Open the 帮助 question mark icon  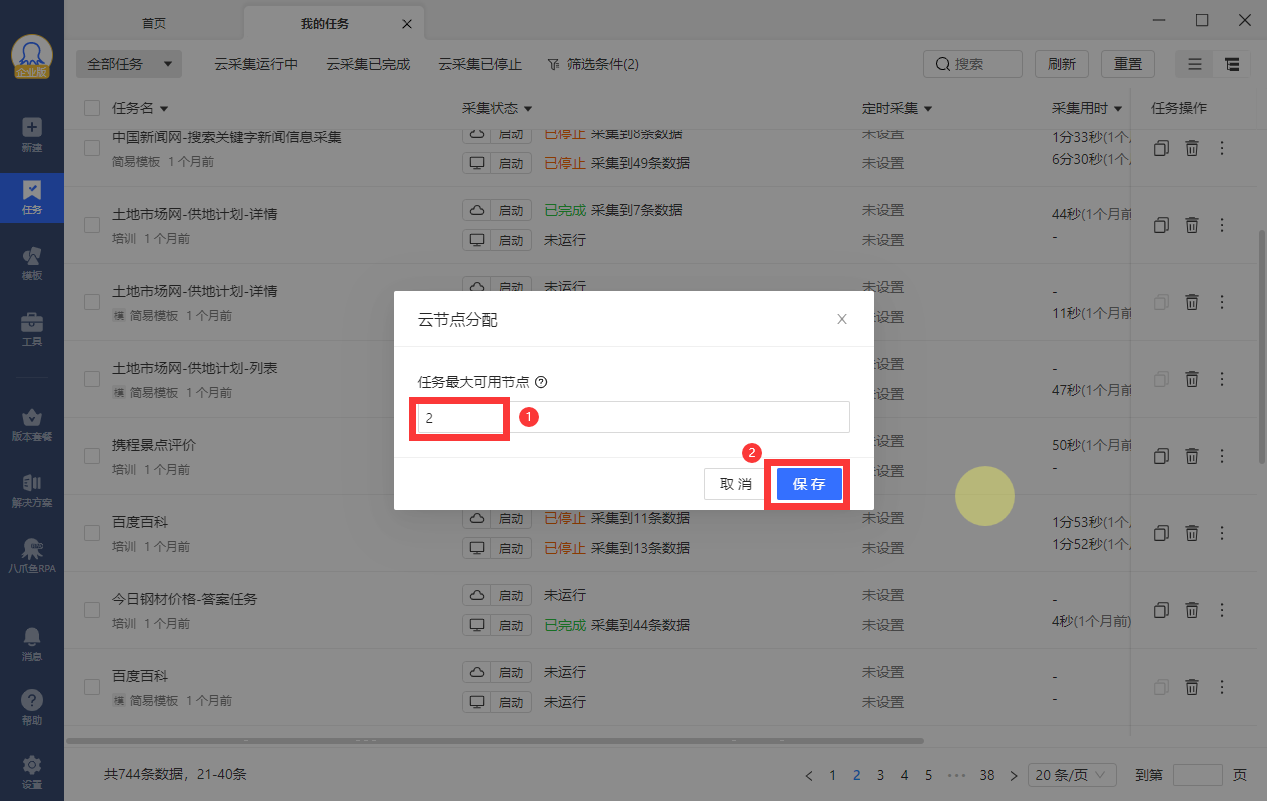(32, 708)
